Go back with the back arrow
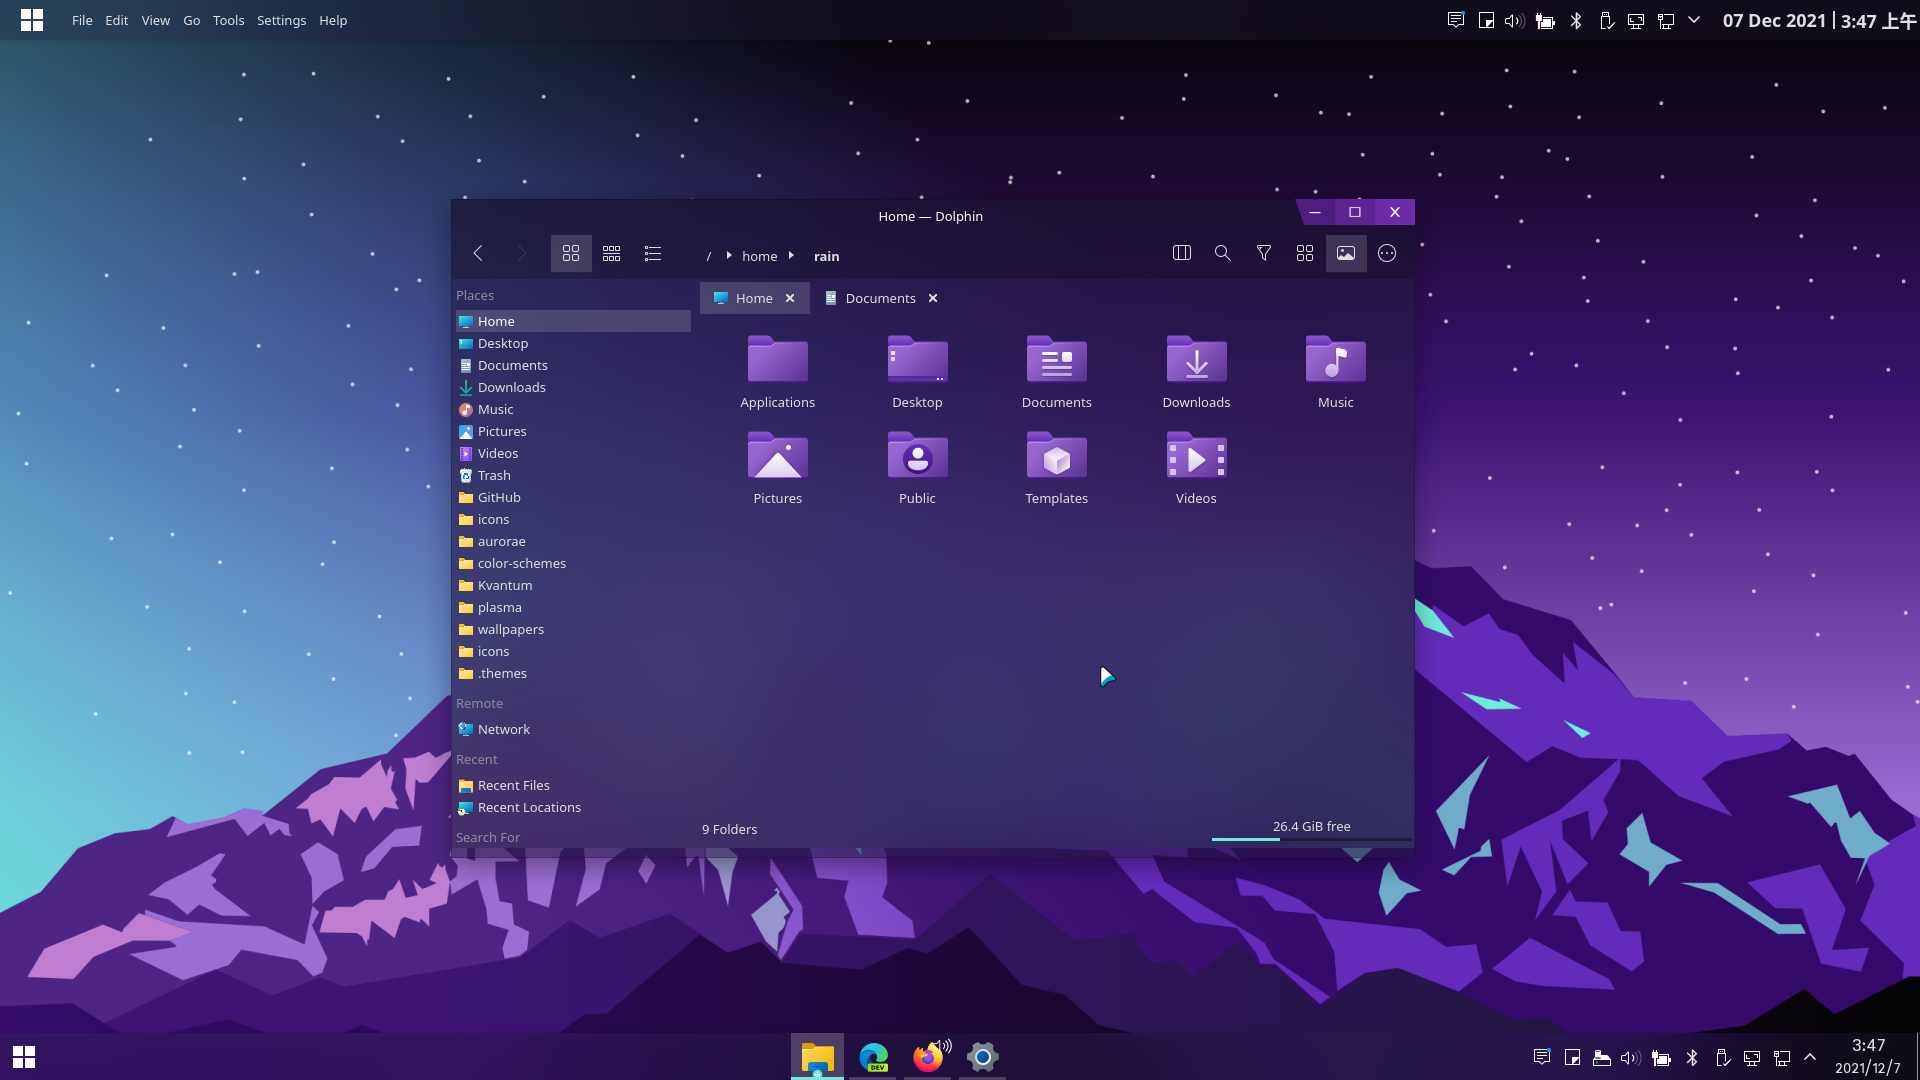The image size is (1920, 1080). point(478,254)
